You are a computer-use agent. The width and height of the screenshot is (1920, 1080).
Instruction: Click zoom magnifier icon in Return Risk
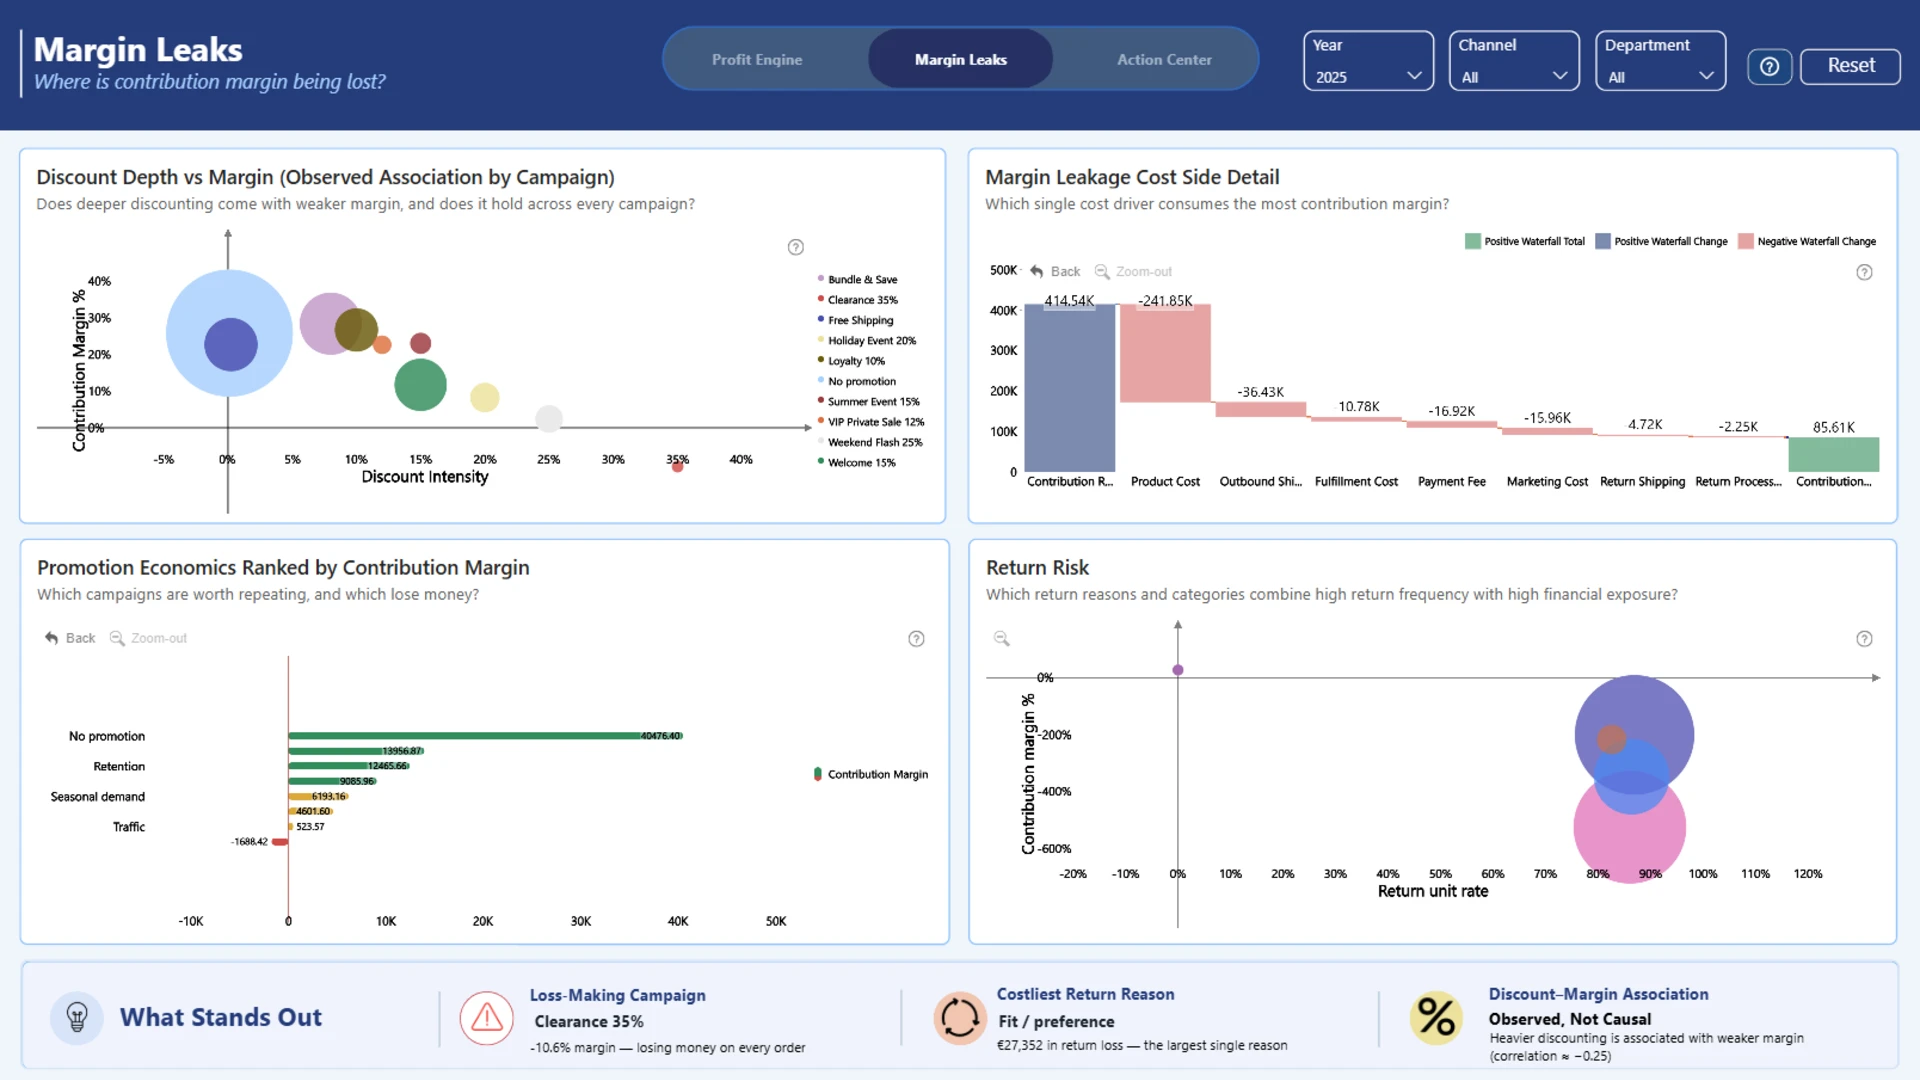point(1001,638)
